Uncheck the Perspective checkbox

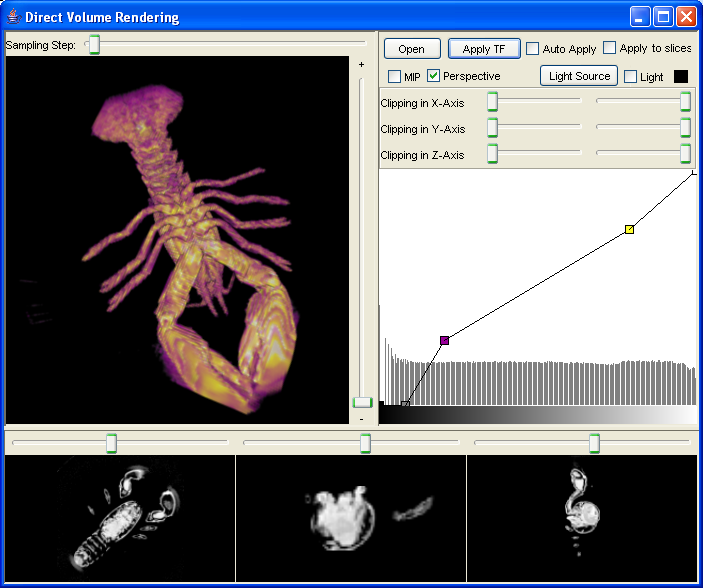click(x=433, y=76)
